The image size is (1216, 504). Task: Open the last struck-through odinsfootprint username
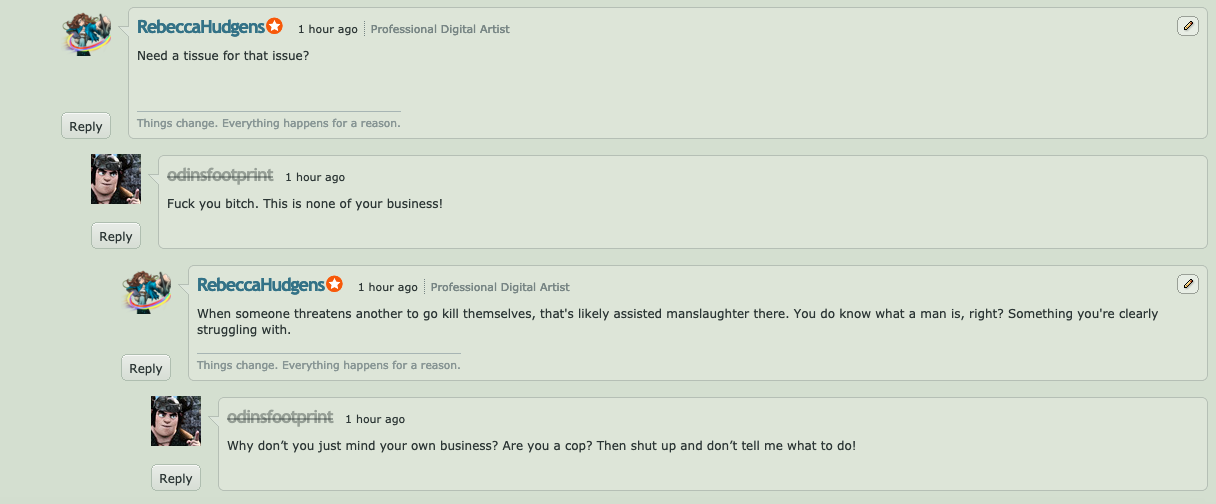tap(280, 417)
